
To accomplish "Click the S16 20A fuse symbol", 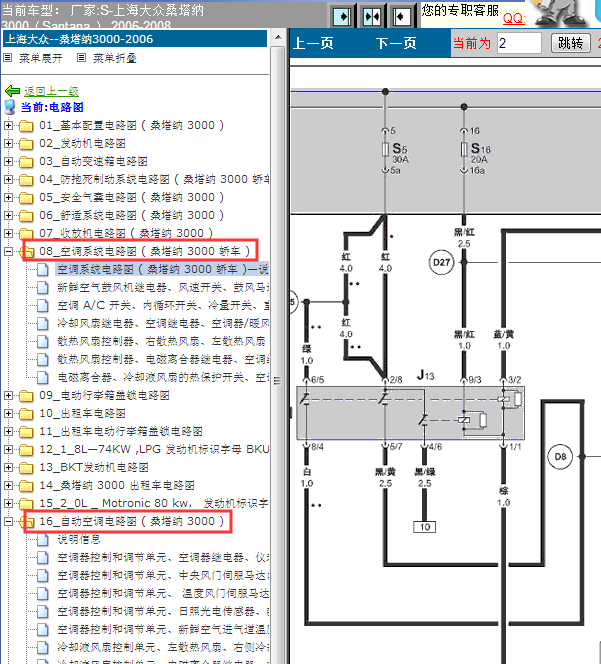I will click(464, 149).
